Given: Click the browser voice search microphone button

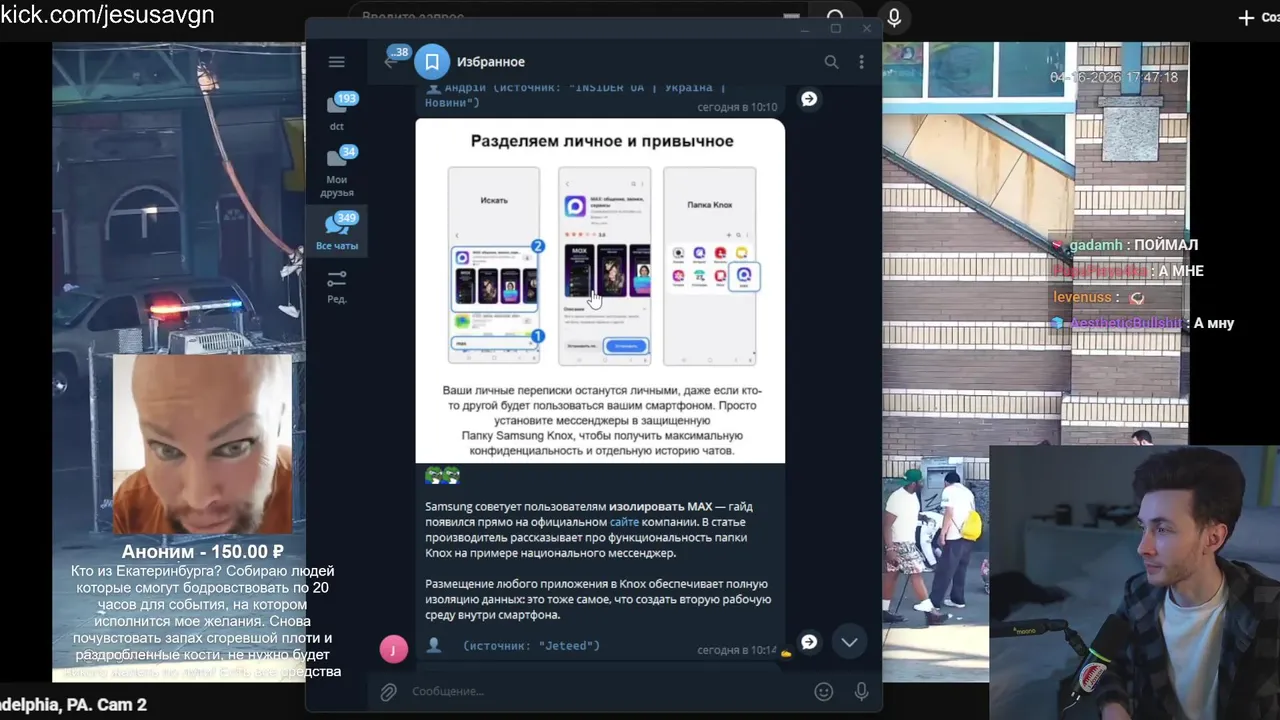Looking at the screenshot, I should 894,17.
